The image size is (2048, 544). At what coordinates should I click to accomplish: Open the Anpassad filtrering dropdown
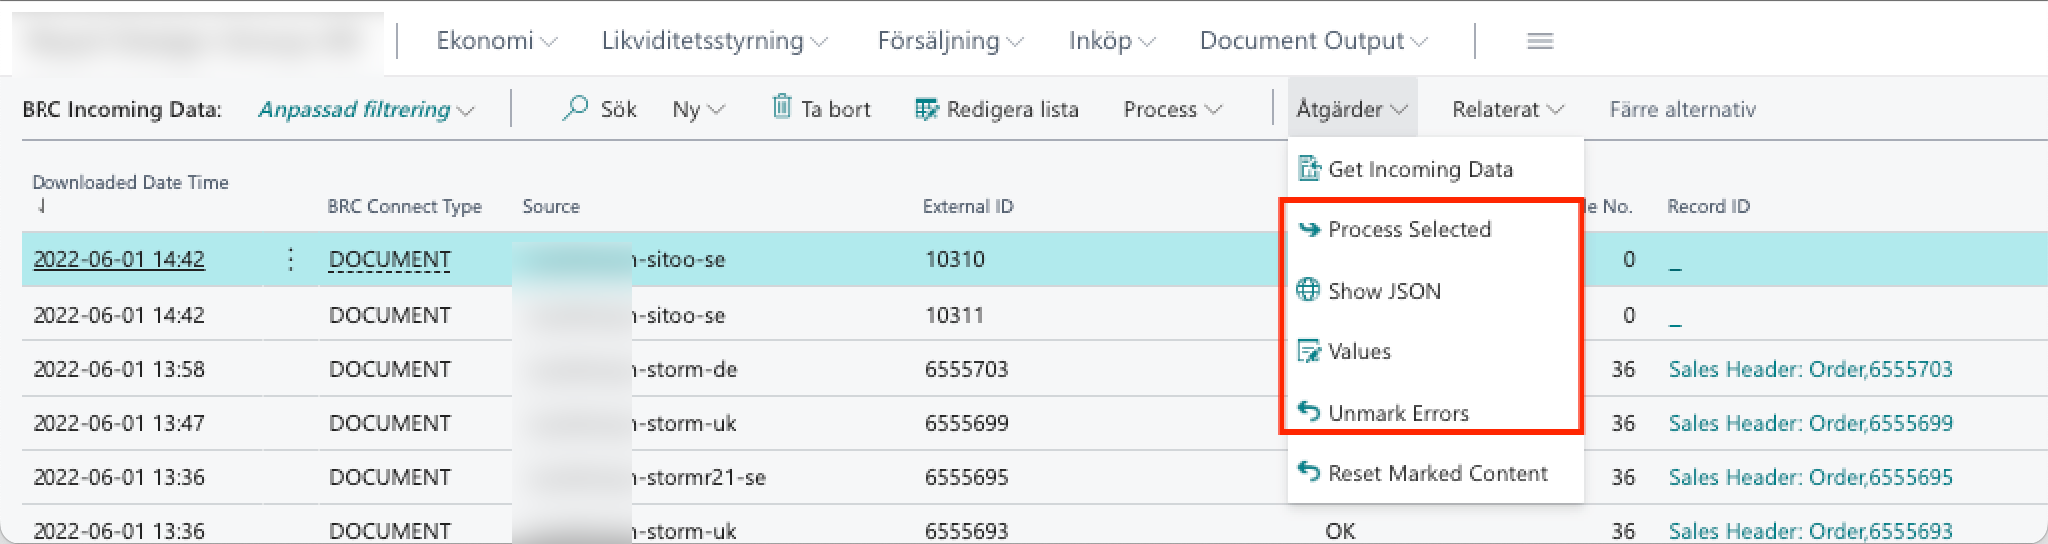[366, 110]
